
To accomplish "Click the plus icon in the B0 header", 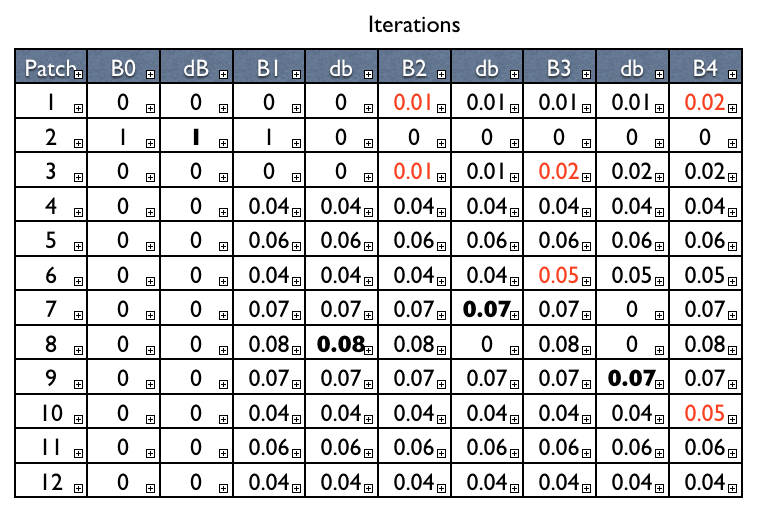I will [150, 73].
